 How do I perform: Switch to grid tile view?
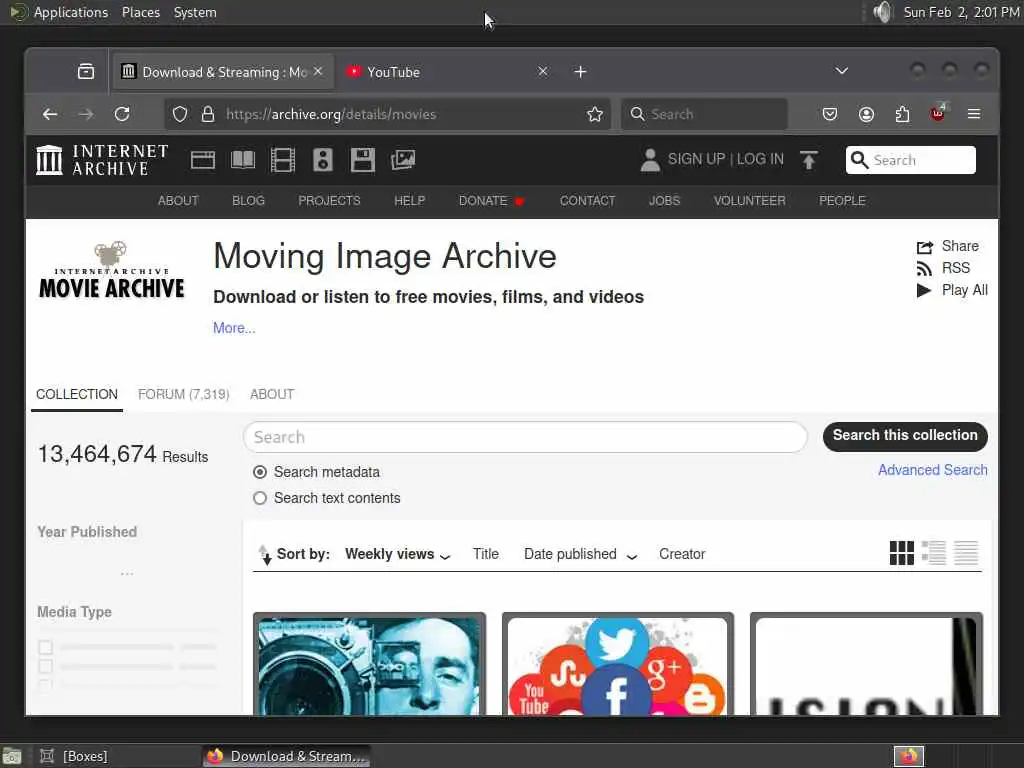[x=902, y=553]
